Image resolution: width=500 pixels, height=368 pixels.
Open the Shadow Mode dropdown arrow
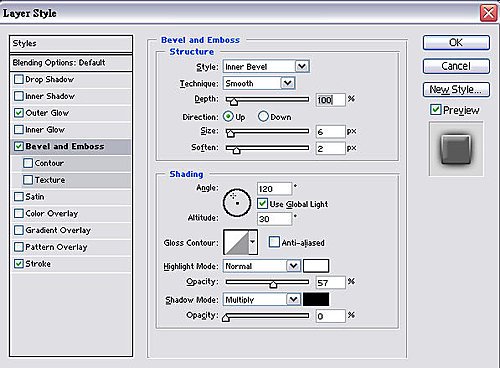click(293, 299)
